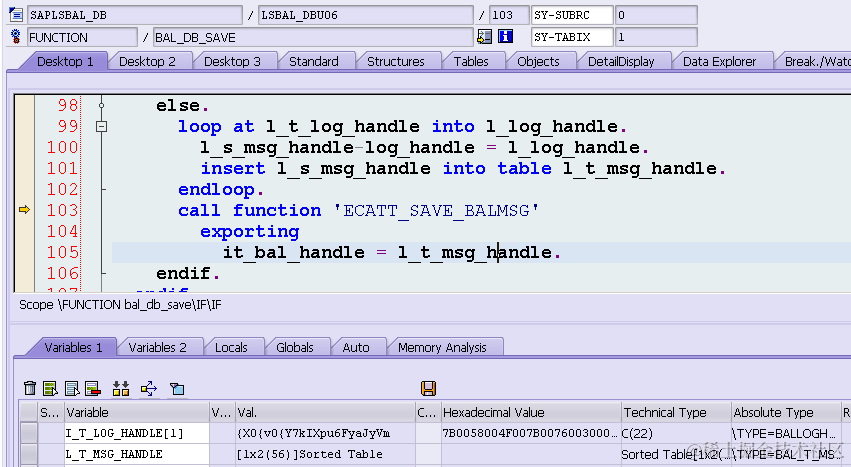Select the Objects tab
The image size is (851, 467).
[538, 61]
